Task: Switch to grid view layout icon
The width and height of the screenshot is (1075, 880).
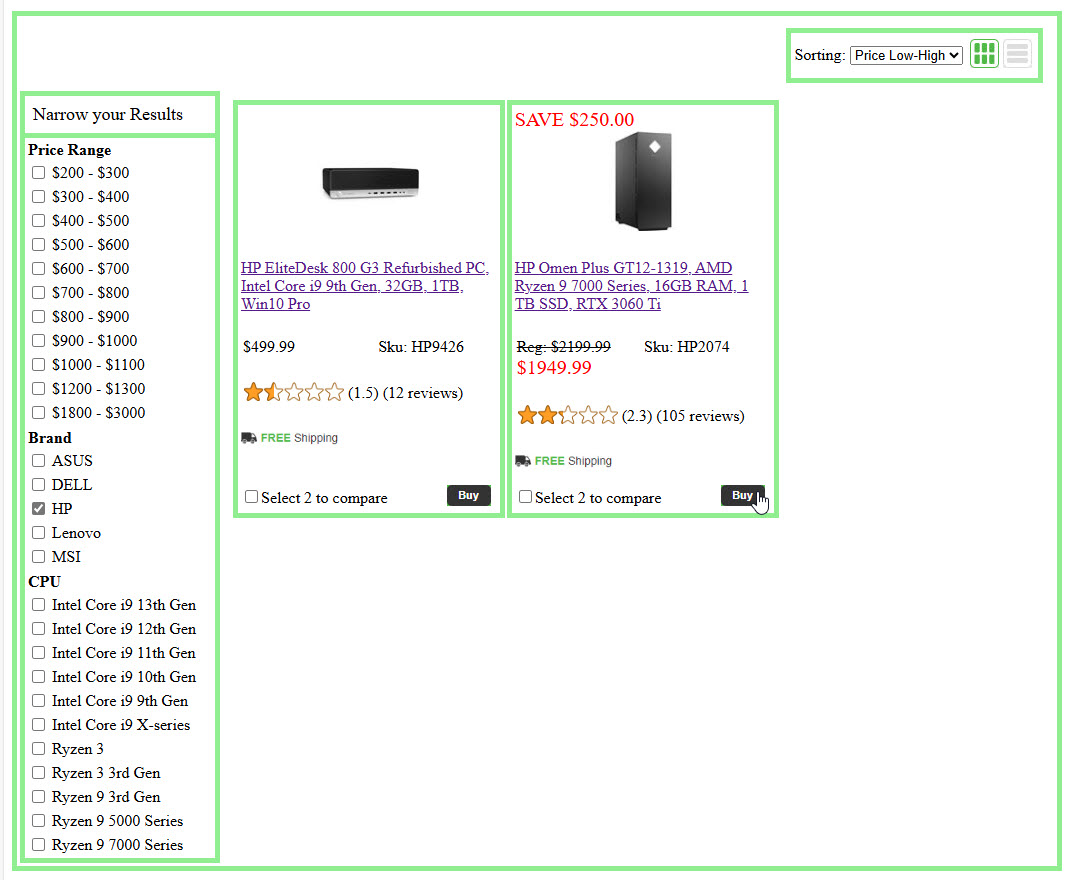Action: click(x=984, y=54)
